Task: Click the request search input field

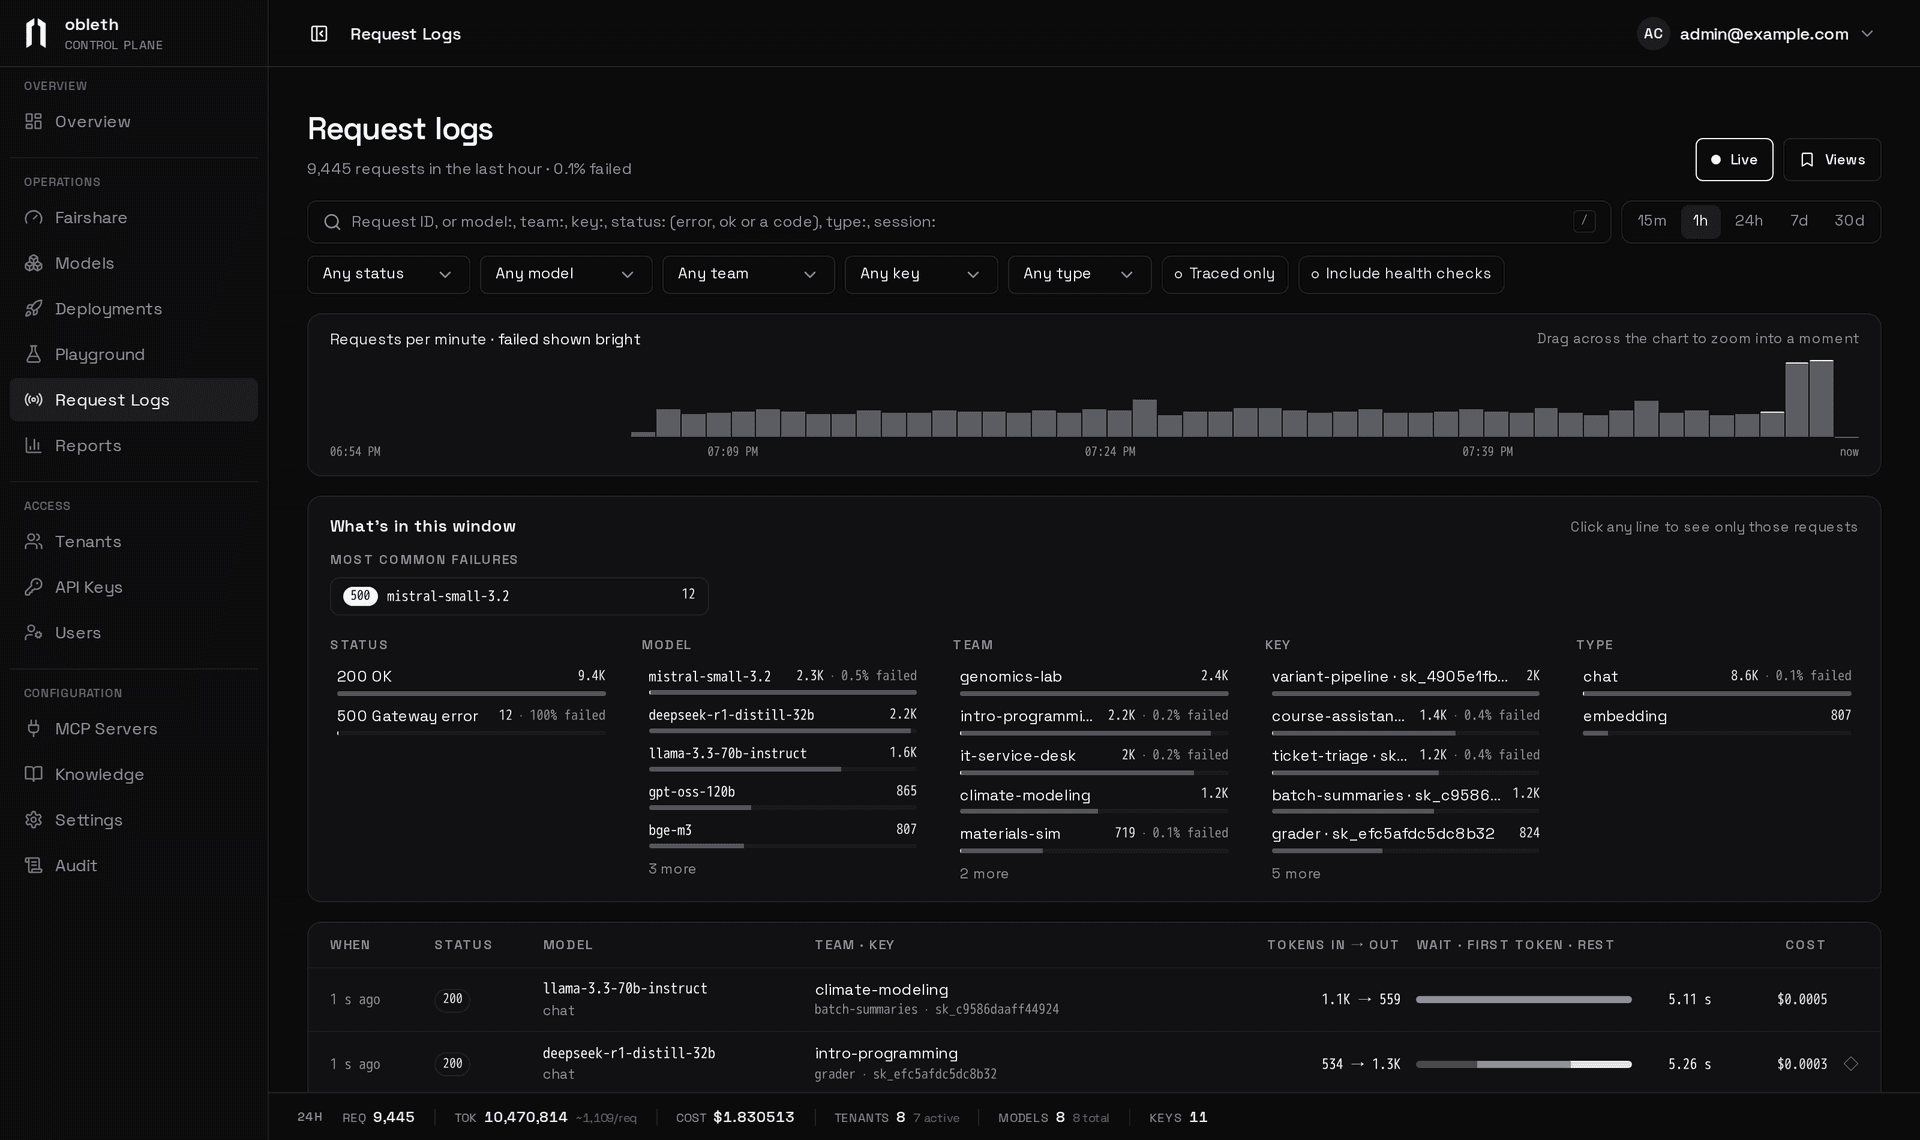Action: pyautogui.click(x=958, y=222)
